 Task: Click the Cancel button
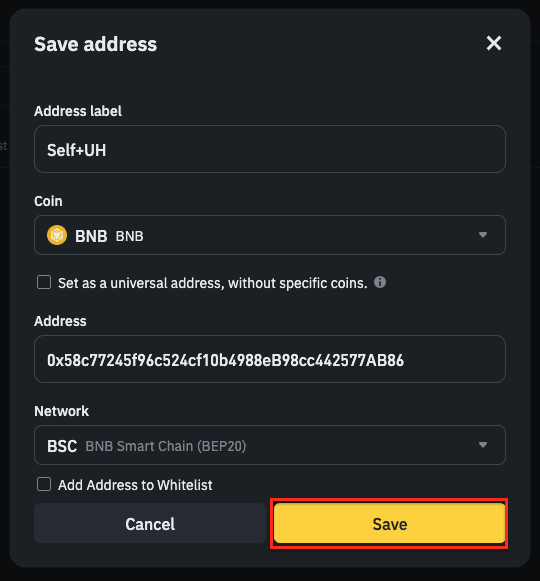pos(150,524)
